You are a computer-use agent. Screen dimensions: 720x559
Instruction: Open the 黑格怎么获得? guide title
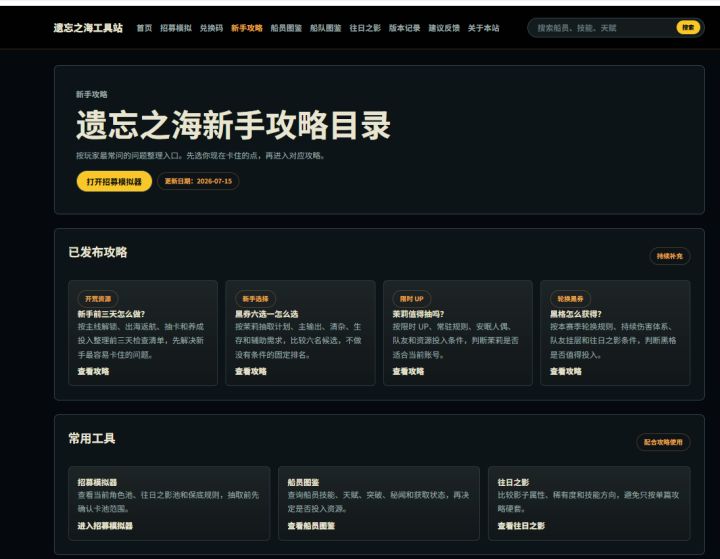(576, 314)
